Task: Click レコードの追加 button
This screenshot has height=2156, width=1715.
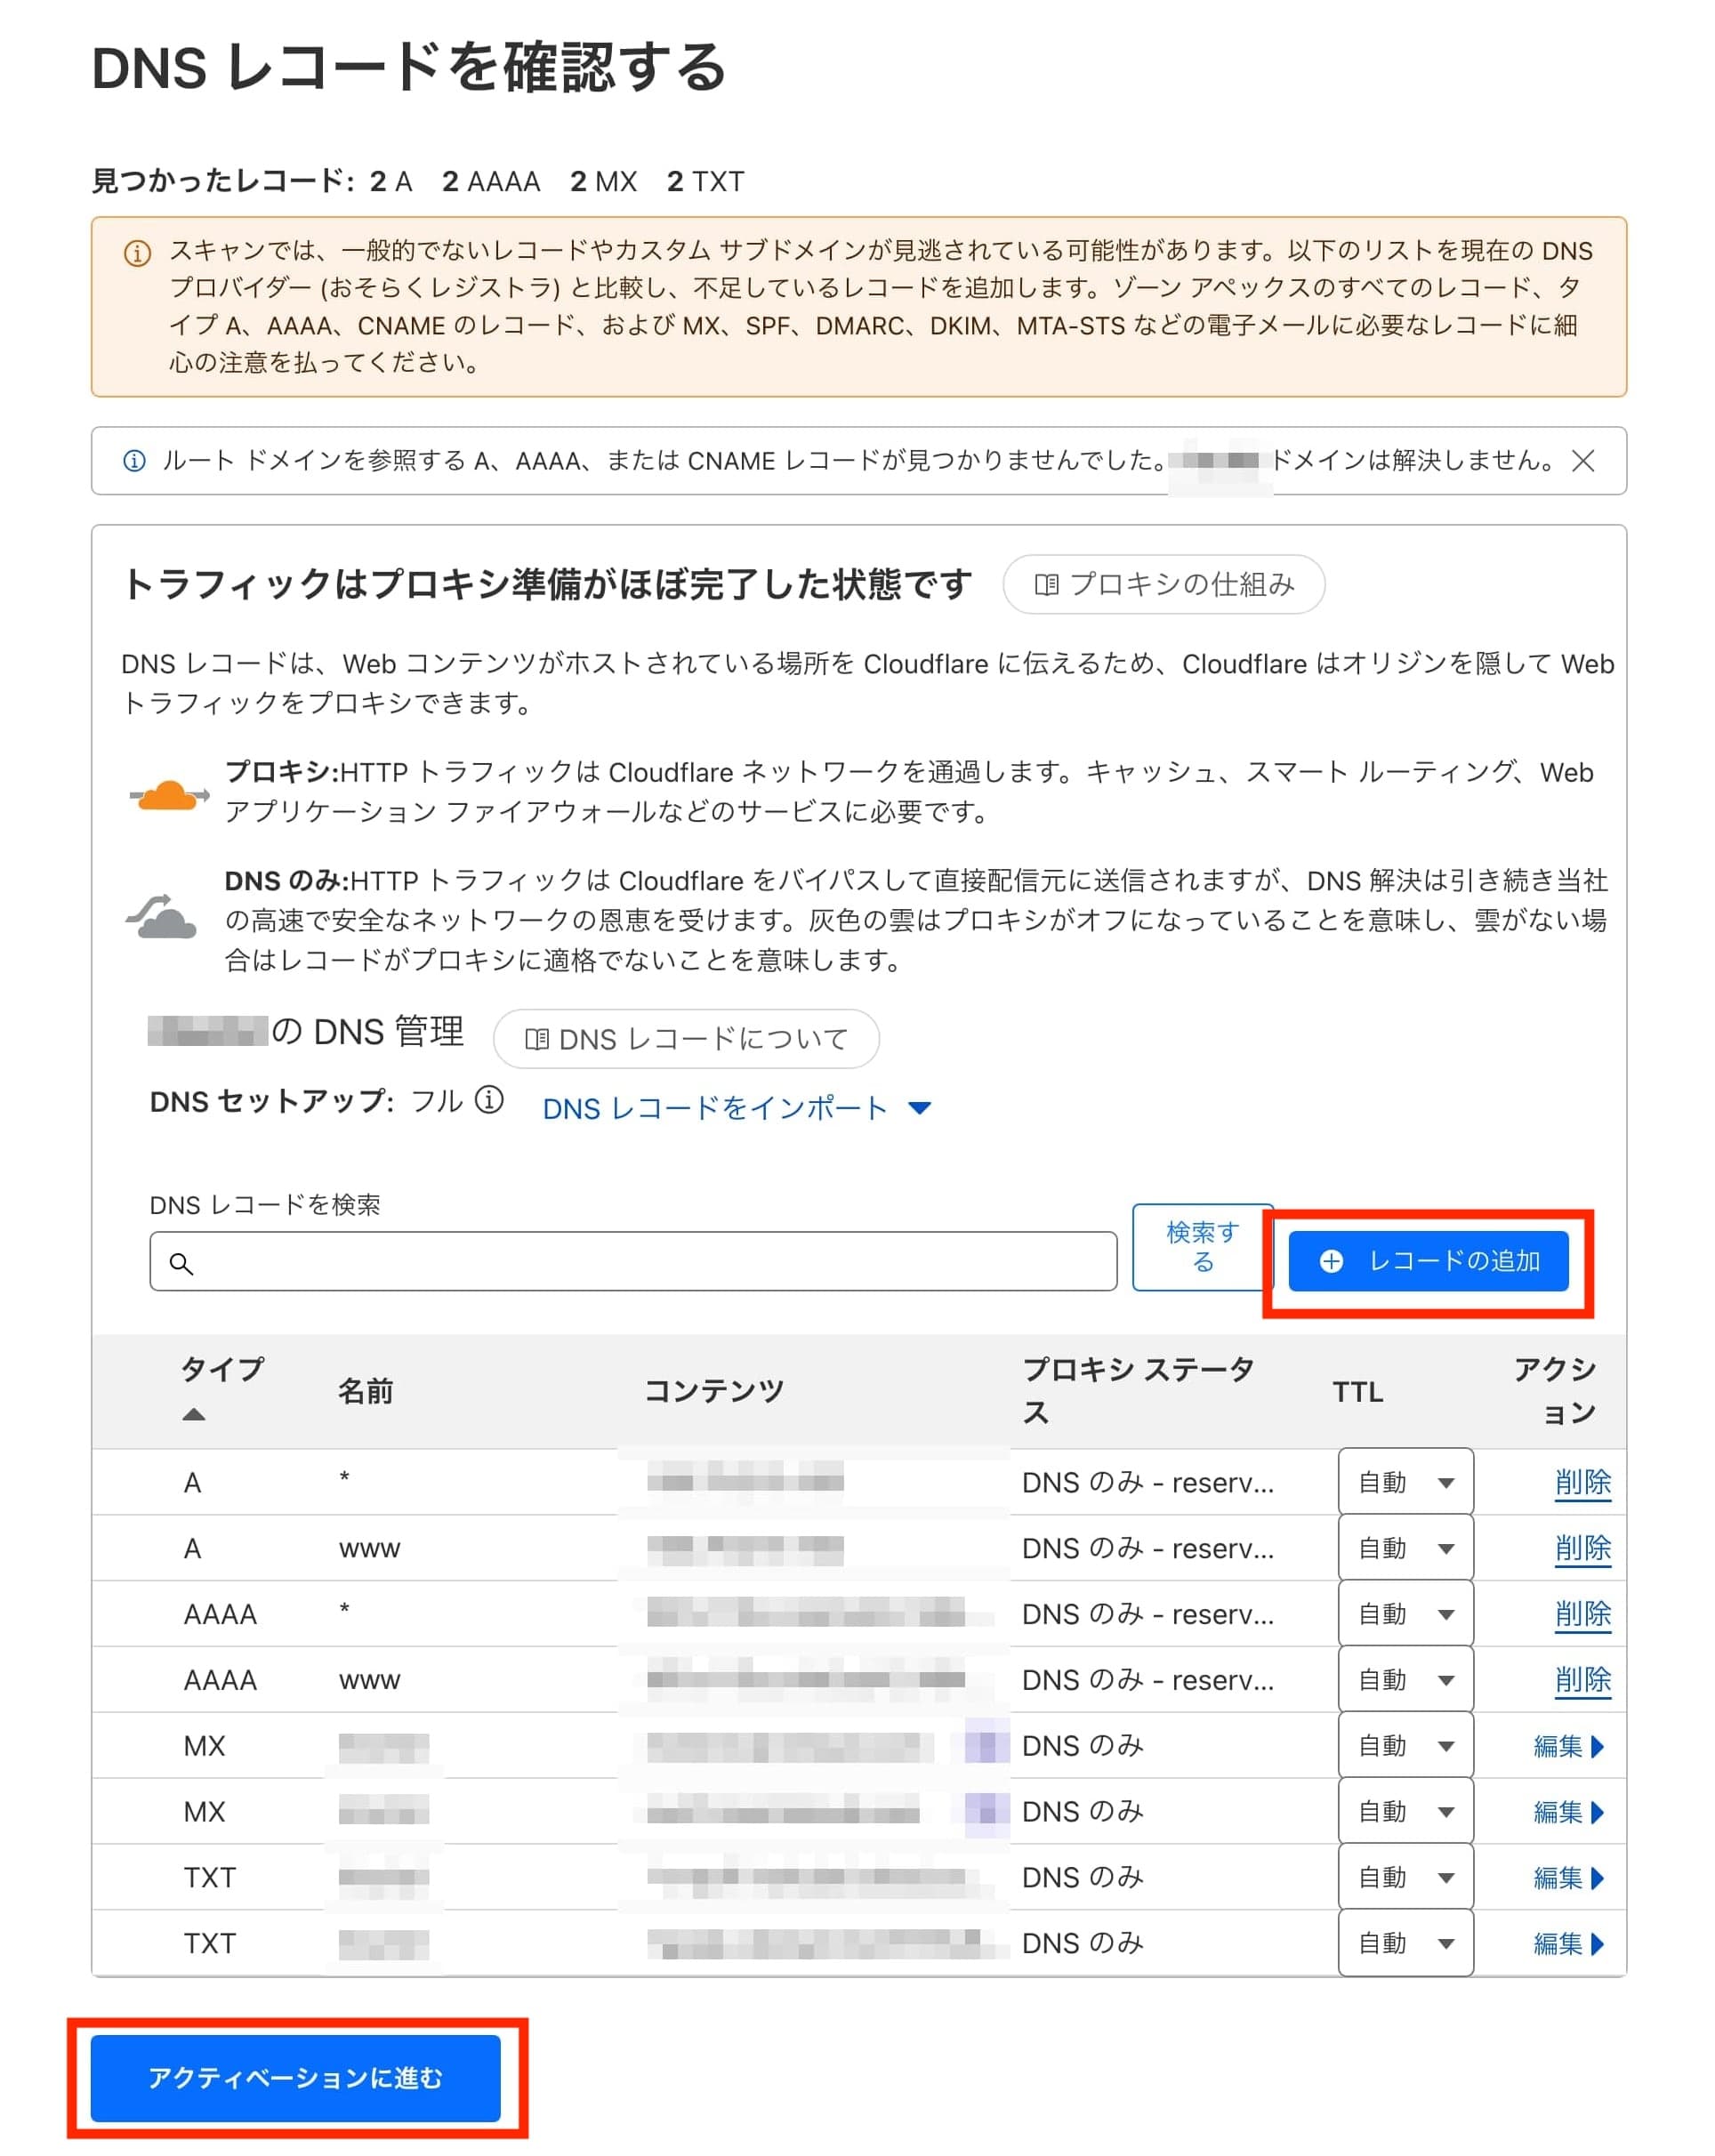Action: coord(1427,1261)
